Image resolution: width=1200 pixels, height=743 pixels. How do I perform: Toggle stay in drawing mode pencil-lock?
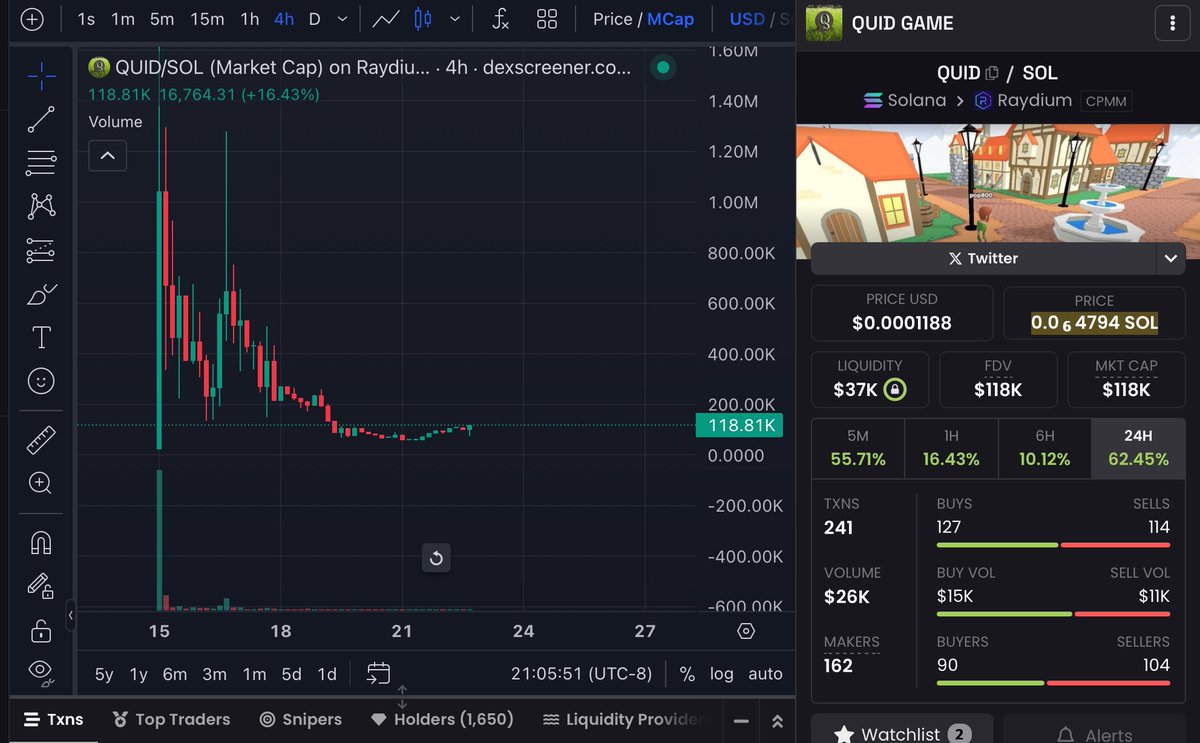click(41, 586)
